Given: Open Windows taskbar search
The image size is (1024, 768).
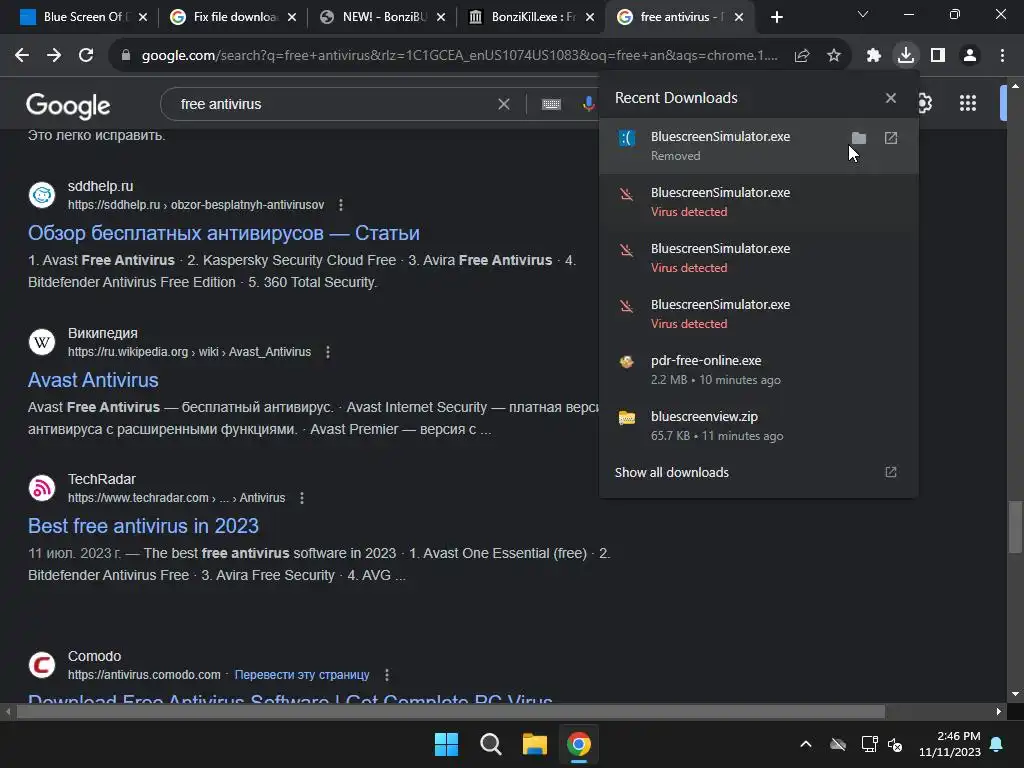Looking at the screenshot, I should click(x=490, y=744).
